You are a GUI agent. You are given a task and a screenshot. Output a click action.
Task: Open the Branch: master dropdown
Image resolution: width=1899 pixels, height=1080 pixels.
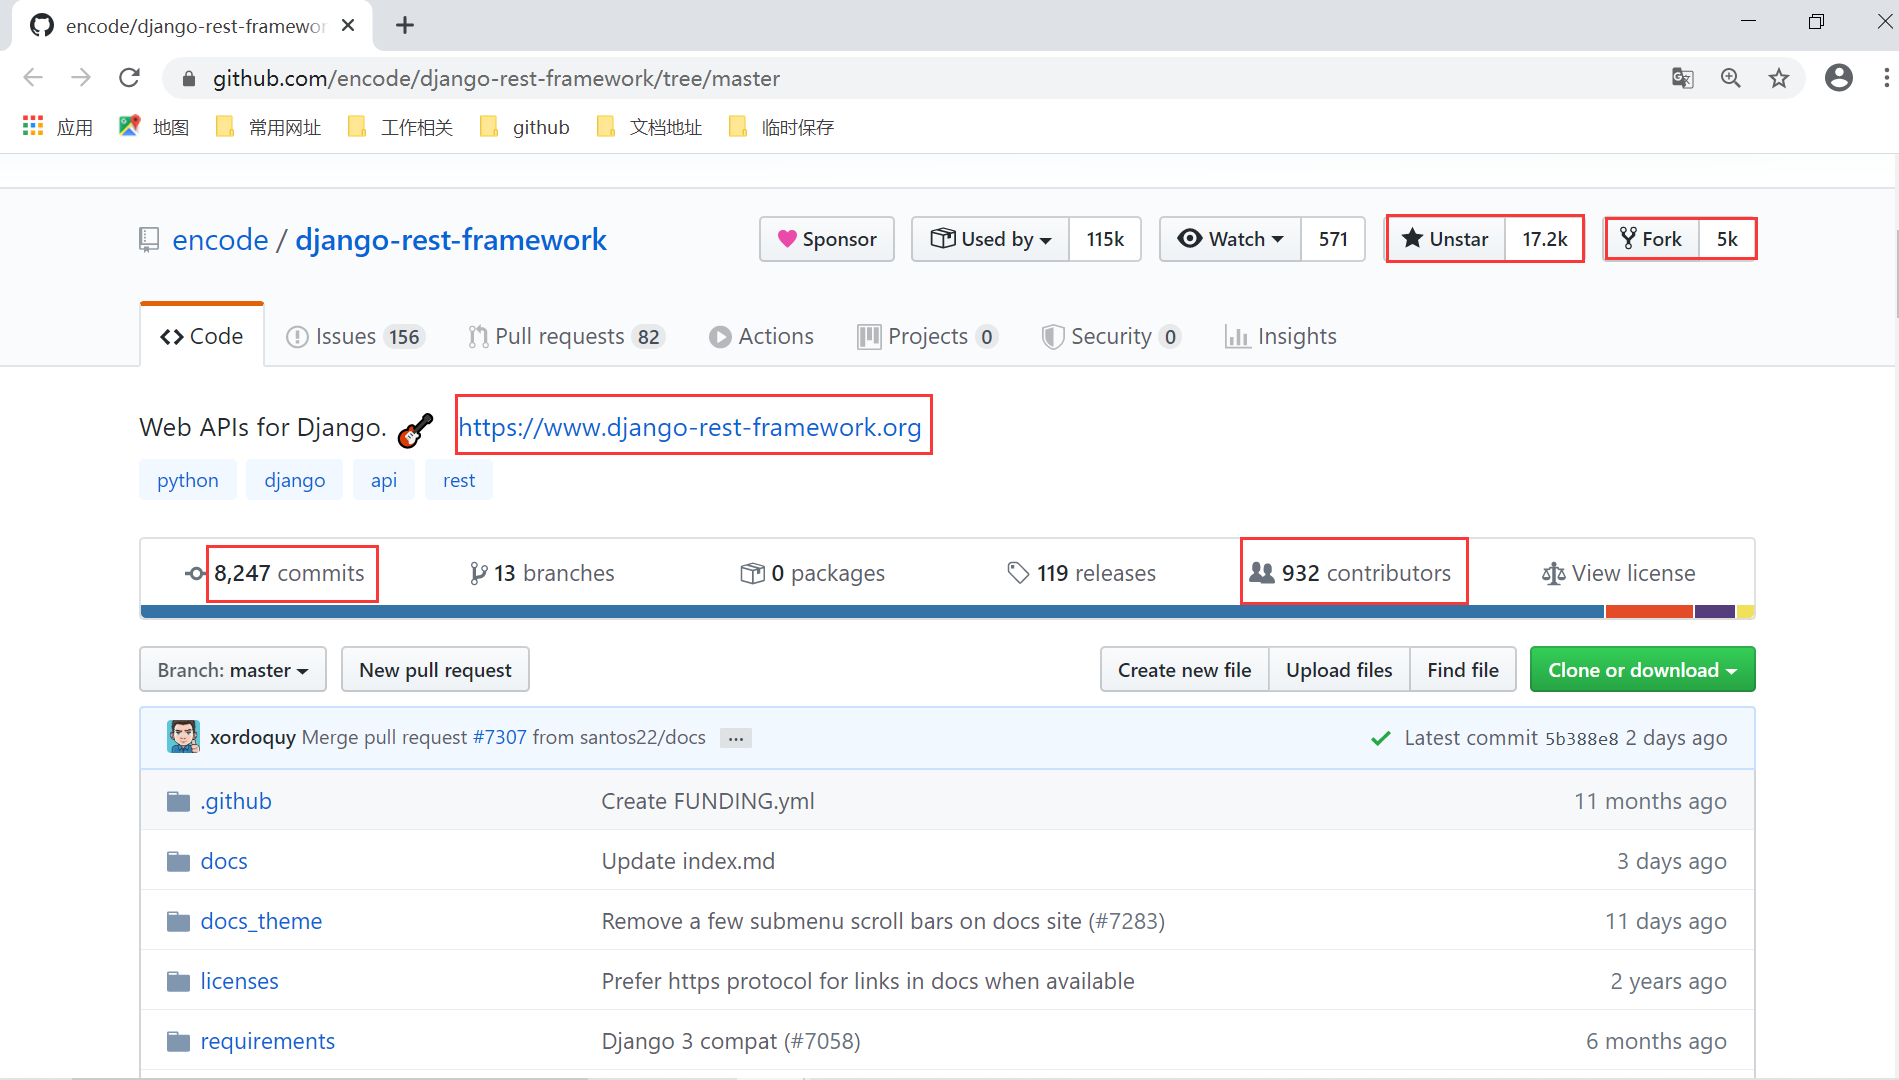tap(233, 670)
